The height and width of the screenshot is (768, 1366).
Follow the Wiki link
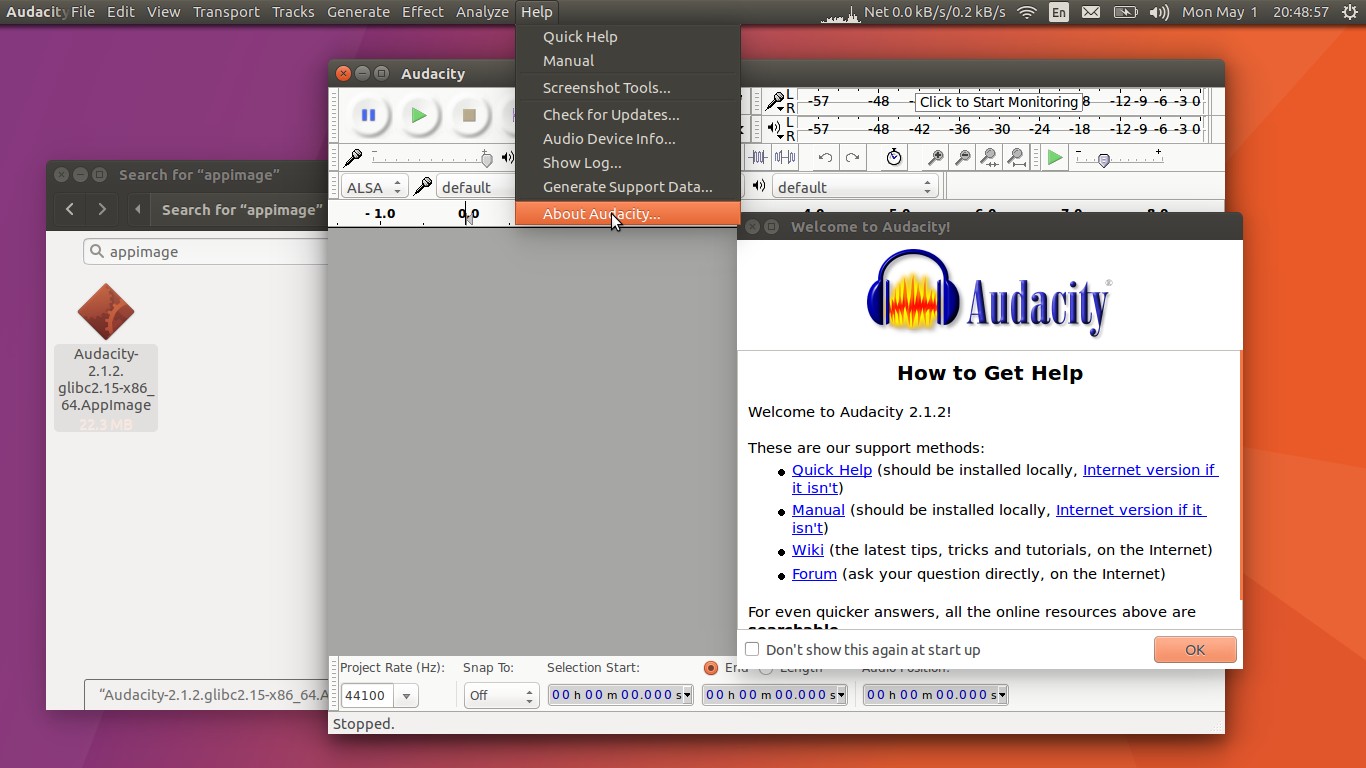[x=808, y=550]
